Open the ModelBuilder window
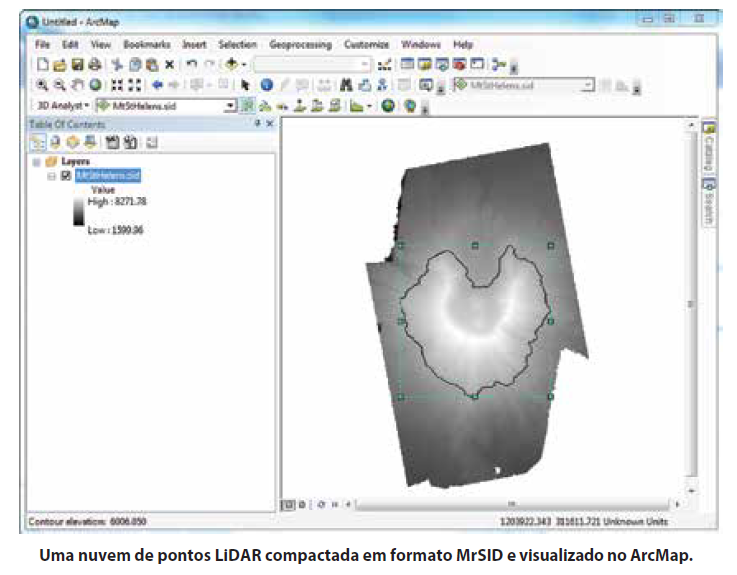This screenshot has width=737, height=575. (498, 64)
